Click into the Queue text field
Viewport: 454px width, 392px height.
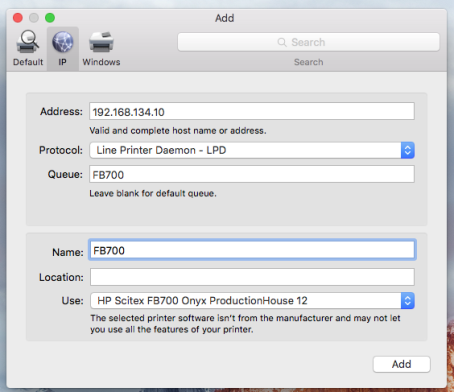coord(252,174)
